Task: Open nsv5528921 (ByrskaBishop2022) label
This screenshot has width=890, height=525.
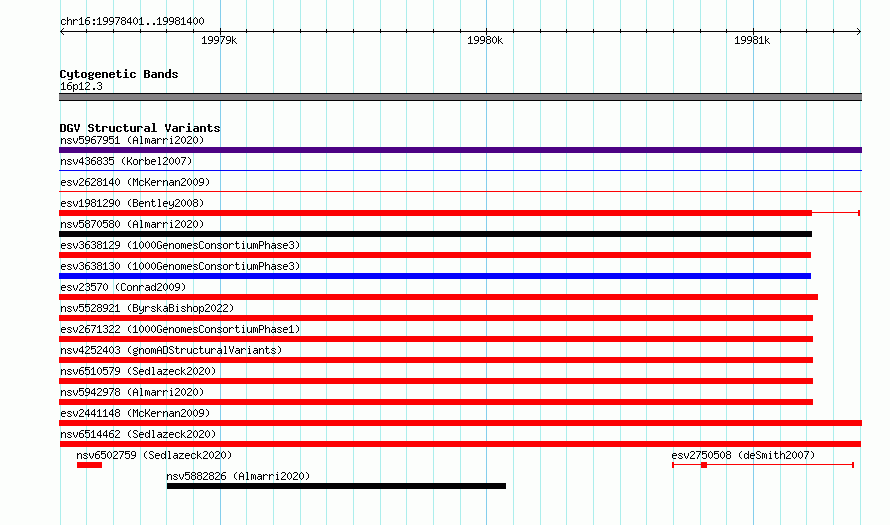Action: click(147, 308)
